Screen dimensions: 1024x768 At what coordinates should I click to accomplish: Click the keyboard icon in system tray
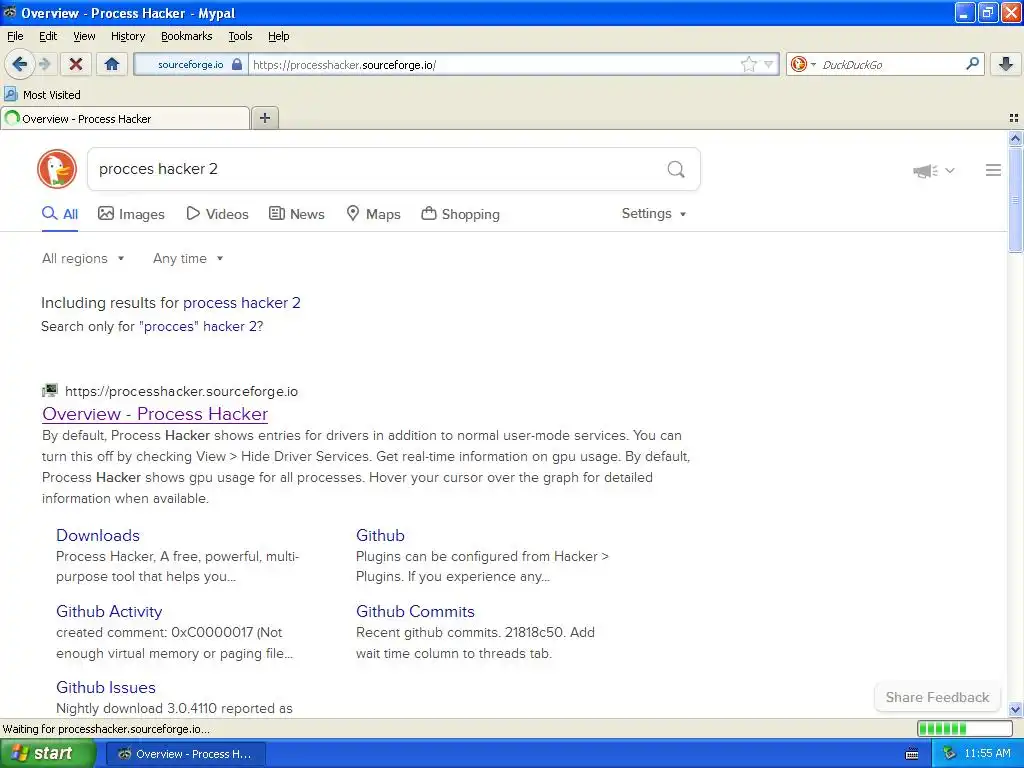[x=912, y=754]
